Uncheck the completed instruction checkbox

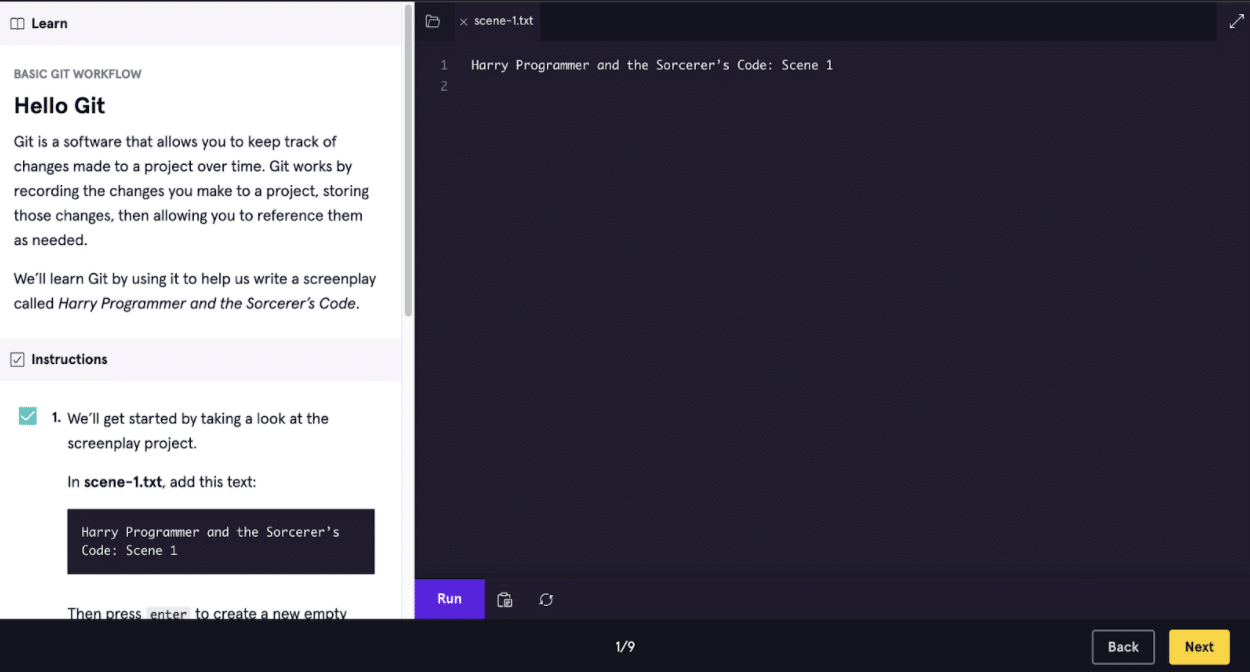[x=28, y=414]
